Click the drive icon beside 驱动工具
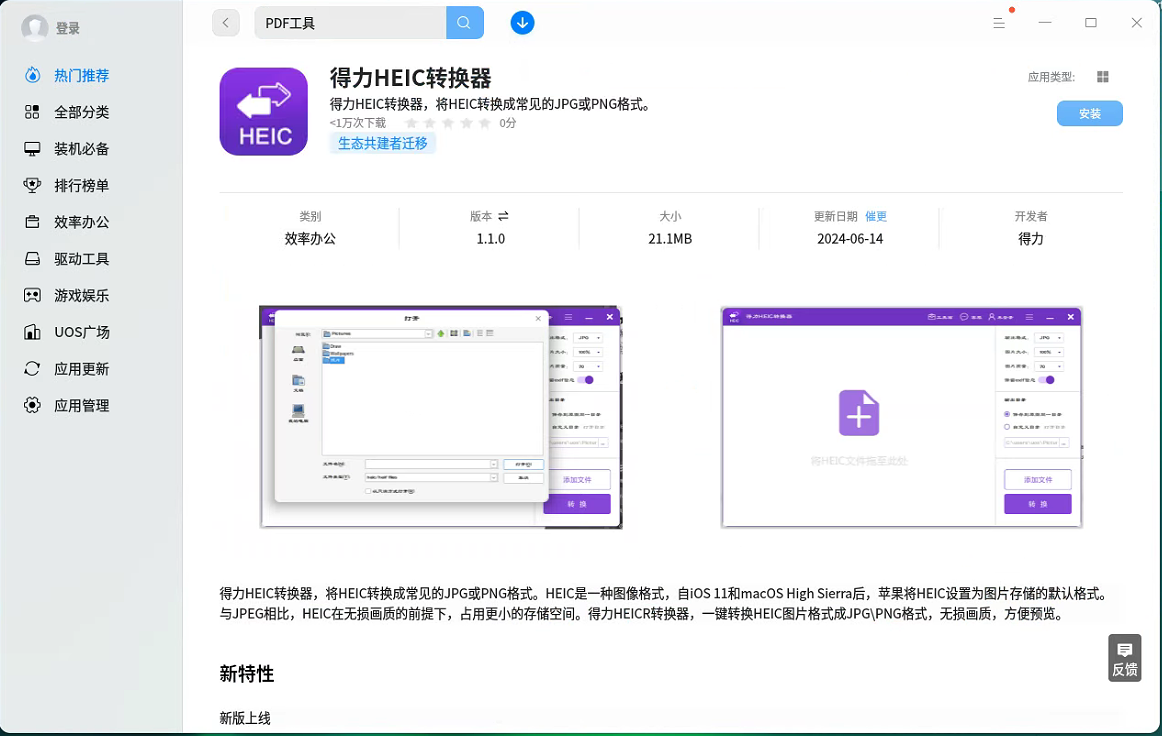 32,259
